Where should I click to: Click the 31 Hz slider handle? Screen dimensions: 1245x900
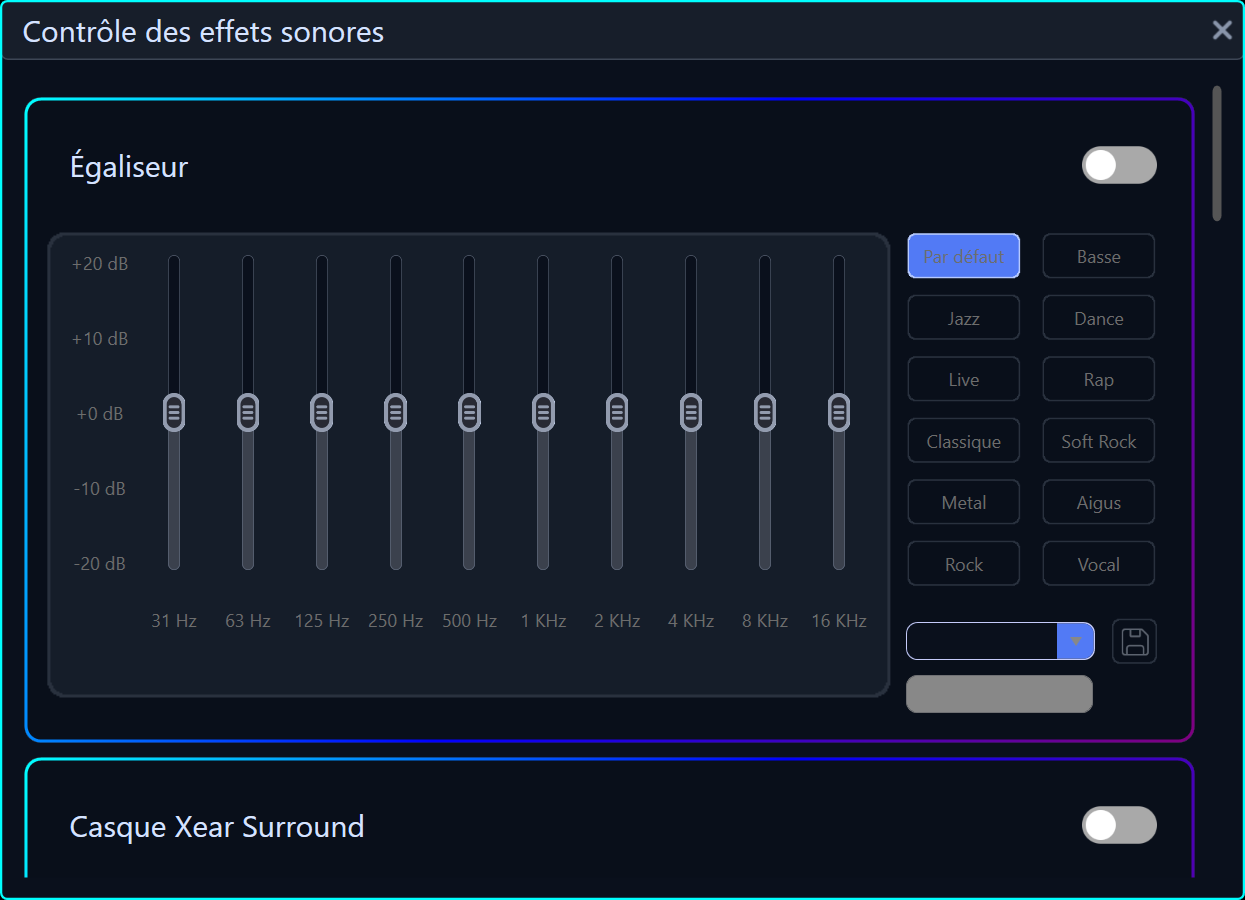pos(174,412)
